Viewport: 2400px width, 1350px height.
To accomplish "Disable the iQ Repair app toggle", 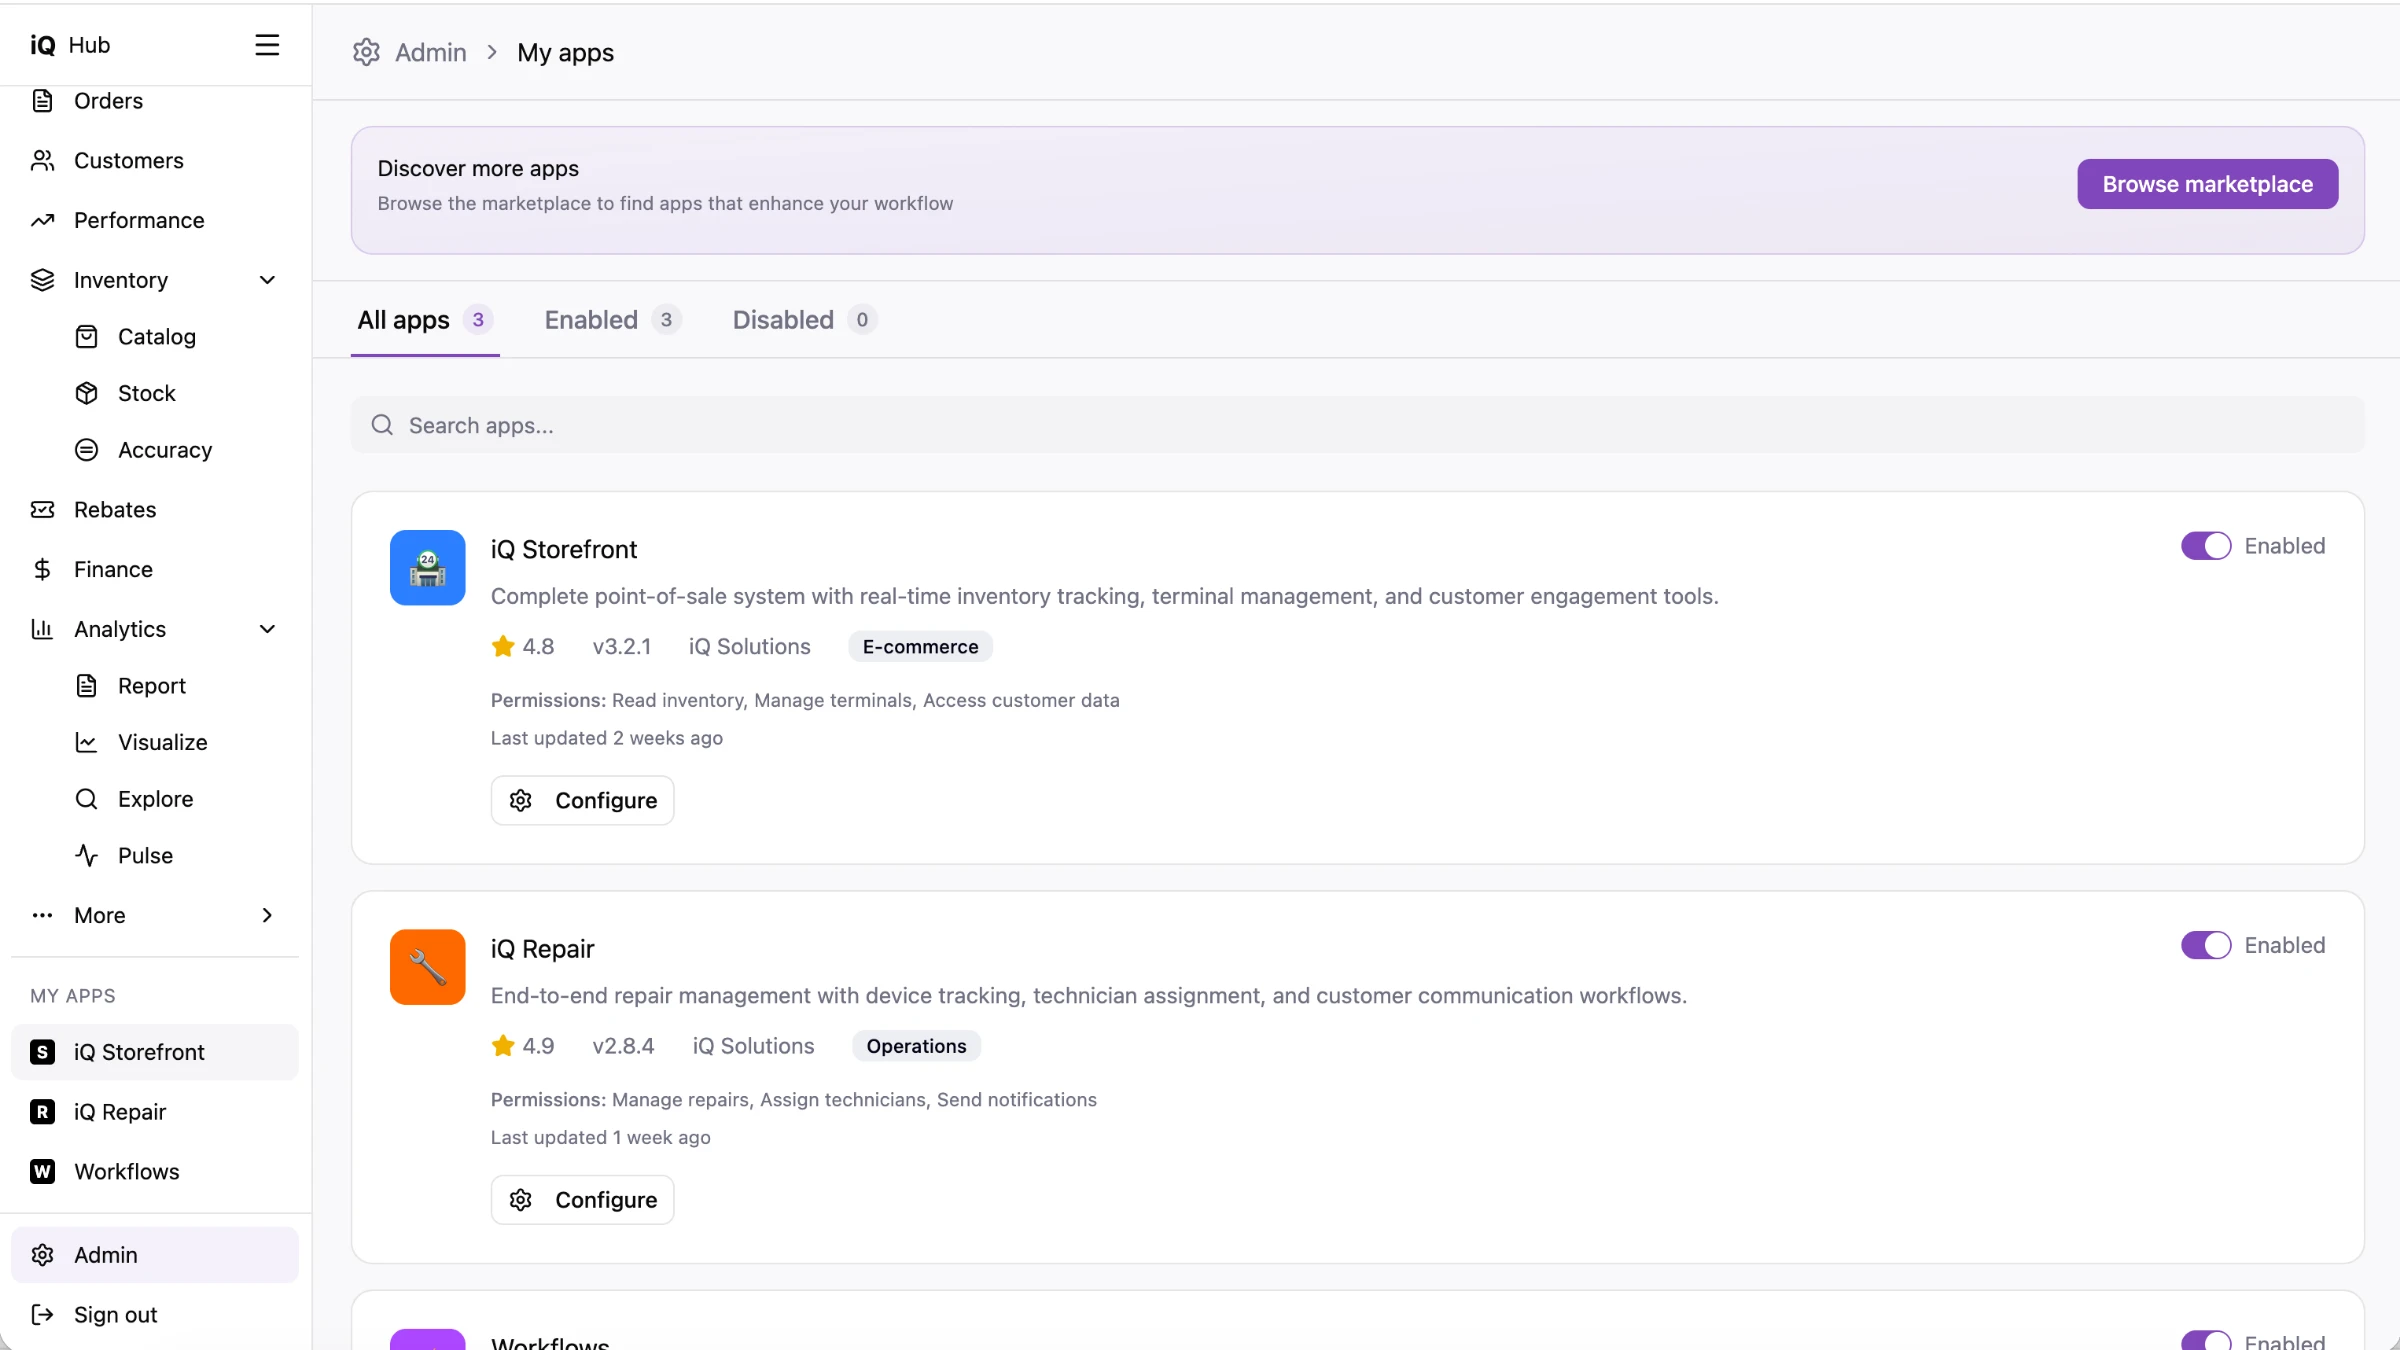I will 2205,945.
